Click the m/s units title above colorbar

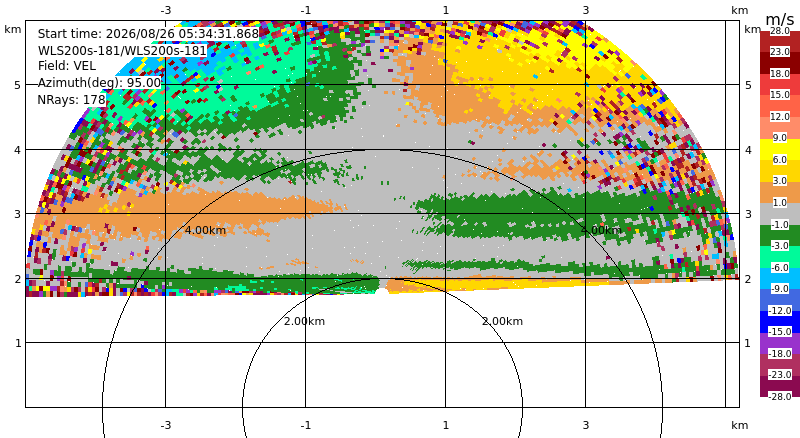(x=780, y=19)
